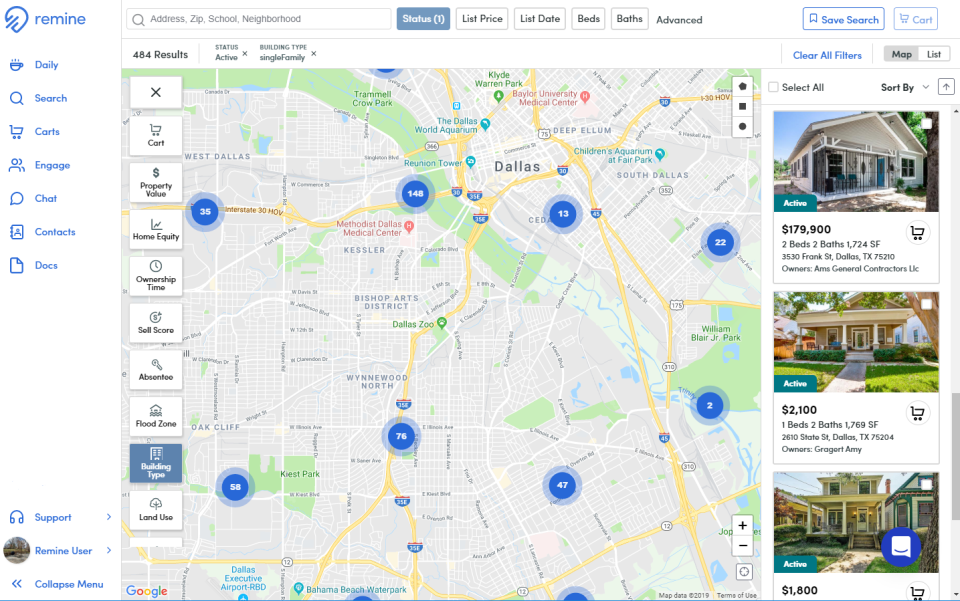Add $179,900 listing to cart

coord(917,233)
